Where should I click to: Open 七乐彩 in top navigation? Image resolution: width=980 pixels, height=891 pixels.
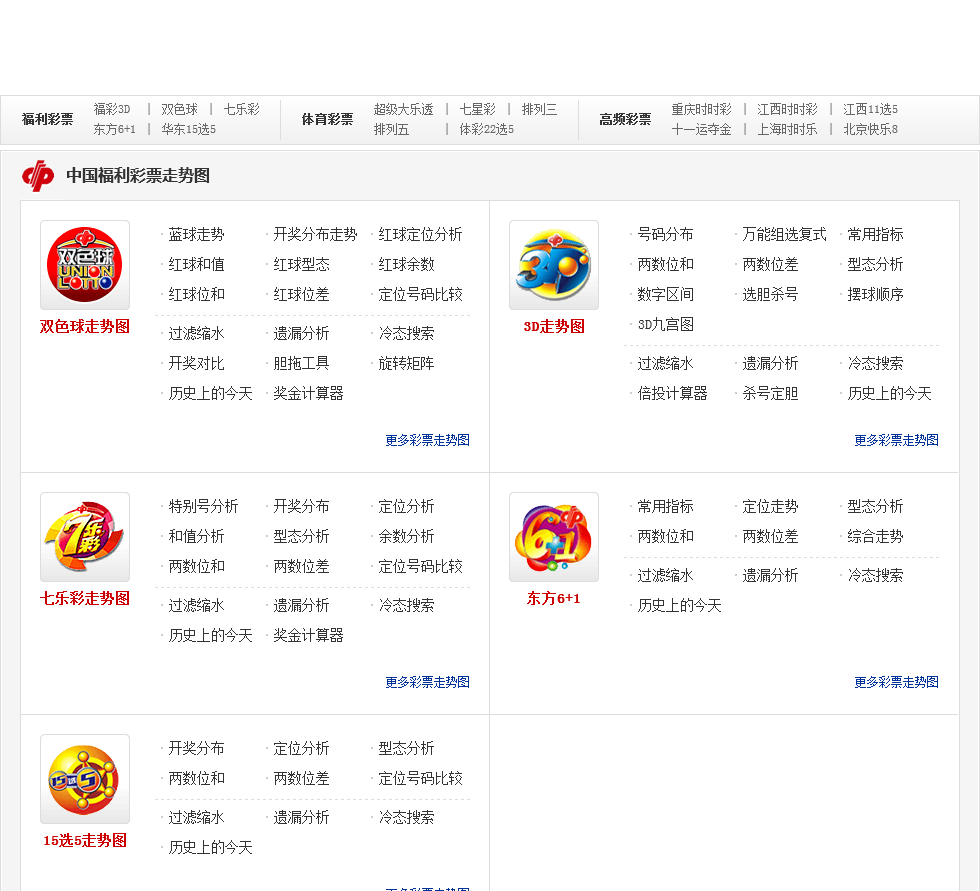tap(241, 109)
